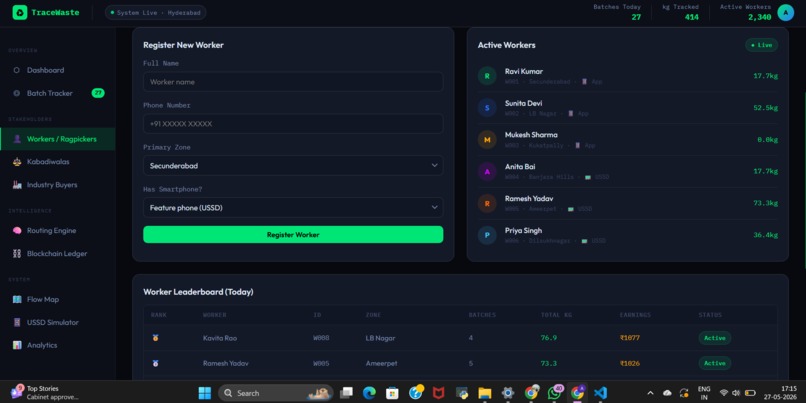
Task: Click Ravi Kumar's 17.7kg value
Action: click(765, 76)
